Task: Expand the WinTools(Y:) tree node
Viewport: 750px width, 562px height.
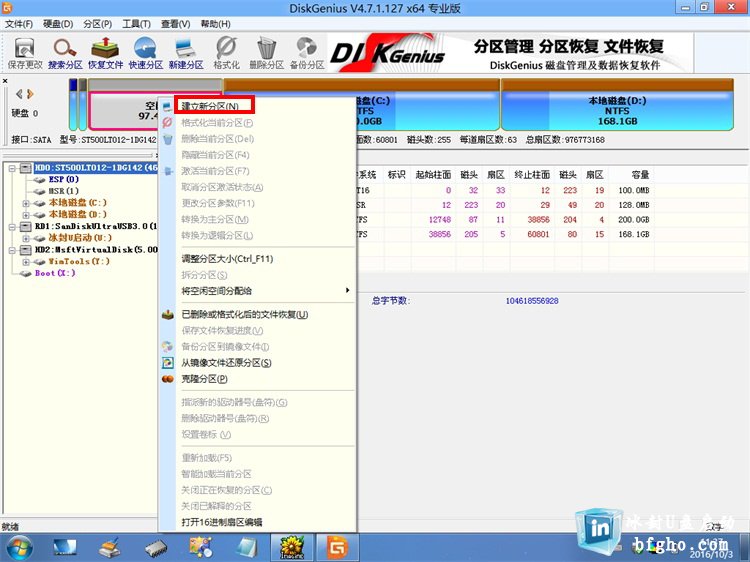Action: pyautogui.click(x=26, y=262)
